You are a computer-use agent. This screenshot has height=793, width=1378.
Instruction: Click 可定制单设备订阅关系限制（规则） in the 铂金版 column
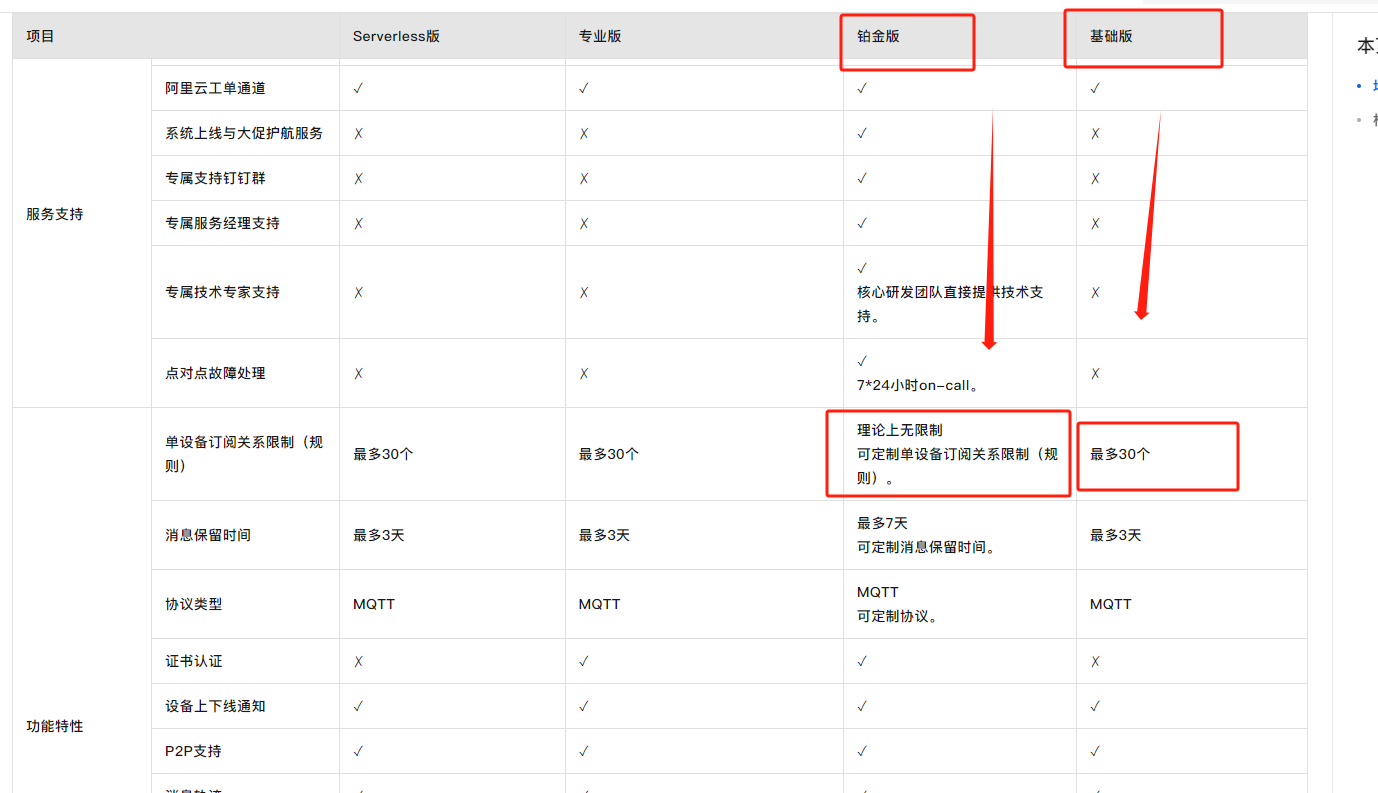(x=957, y=466)
